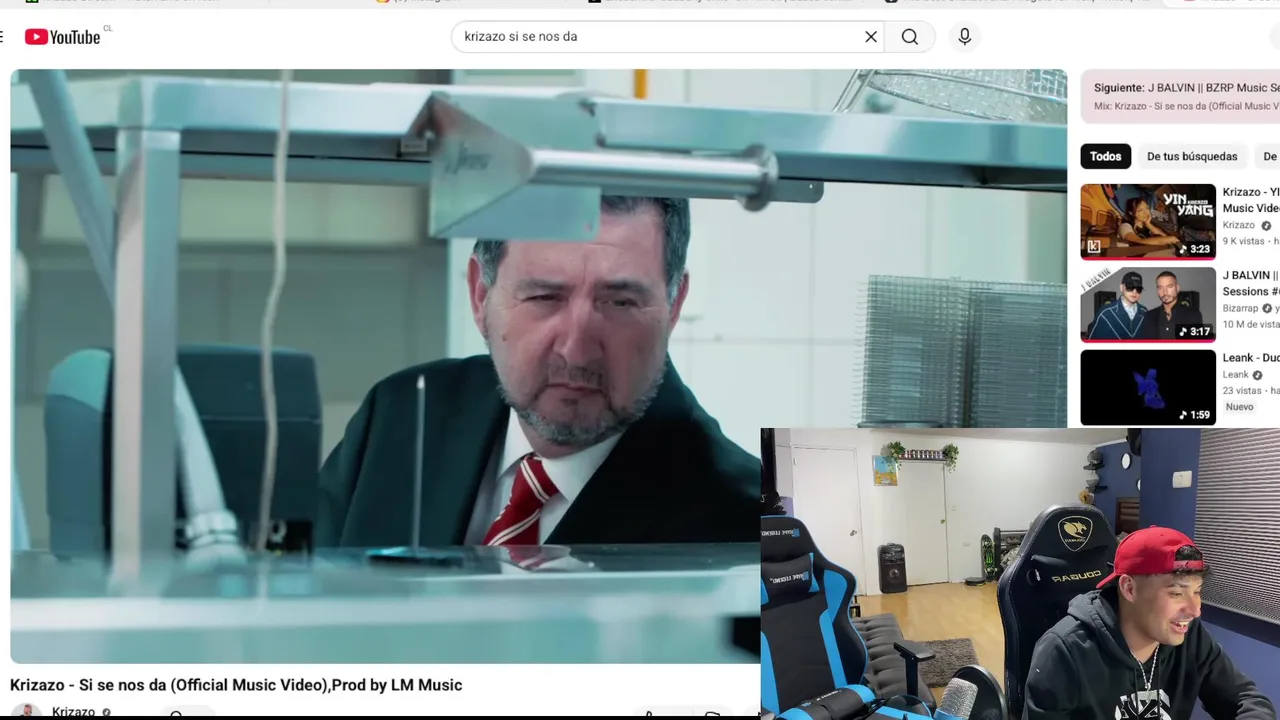Select the 'De tus búsquedas' filter chip
This screenshot has height=720, width=1280.
point(1192,156)
